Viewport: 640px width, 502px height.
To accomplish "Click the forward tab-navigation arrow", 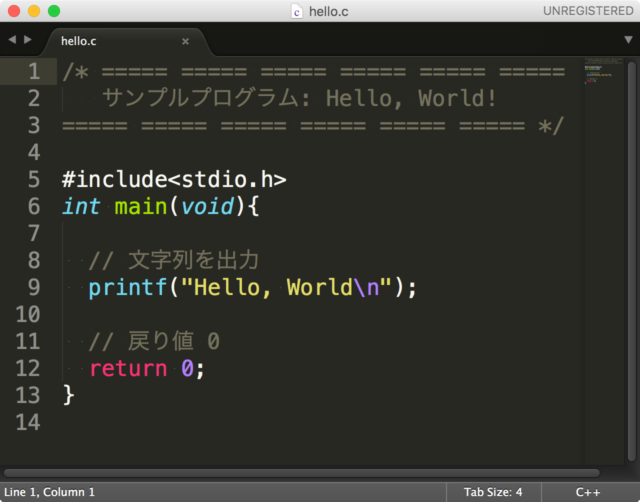I will click(x=28, y=40).
